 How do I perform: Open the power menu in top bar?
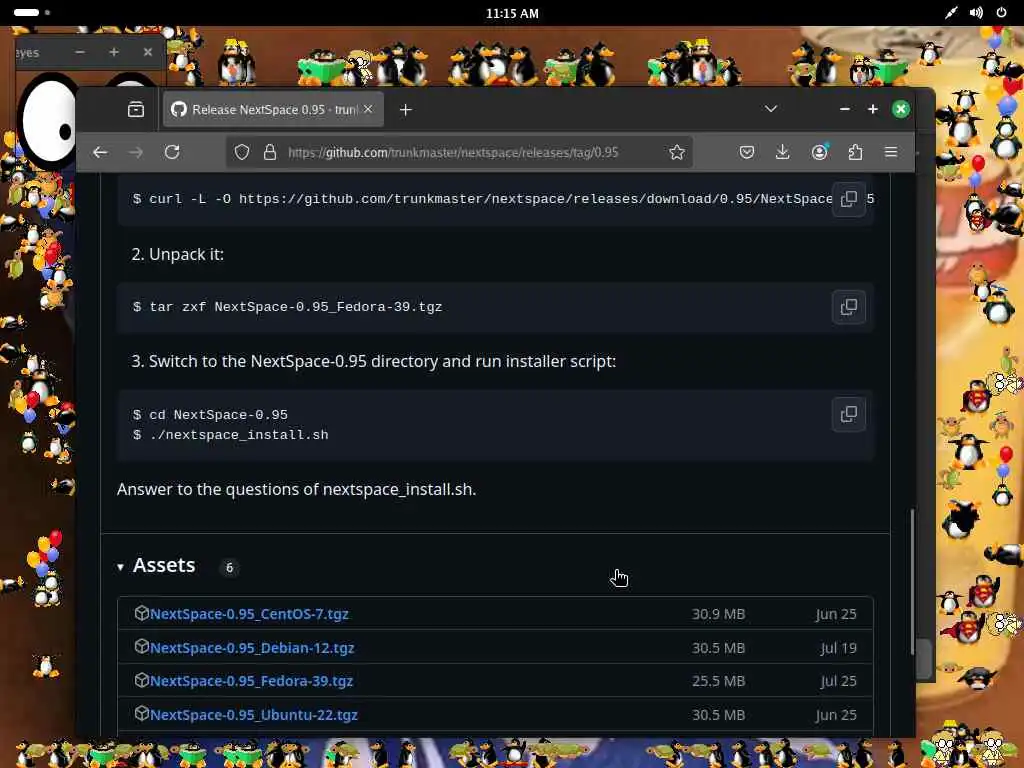click(1001, 12)
